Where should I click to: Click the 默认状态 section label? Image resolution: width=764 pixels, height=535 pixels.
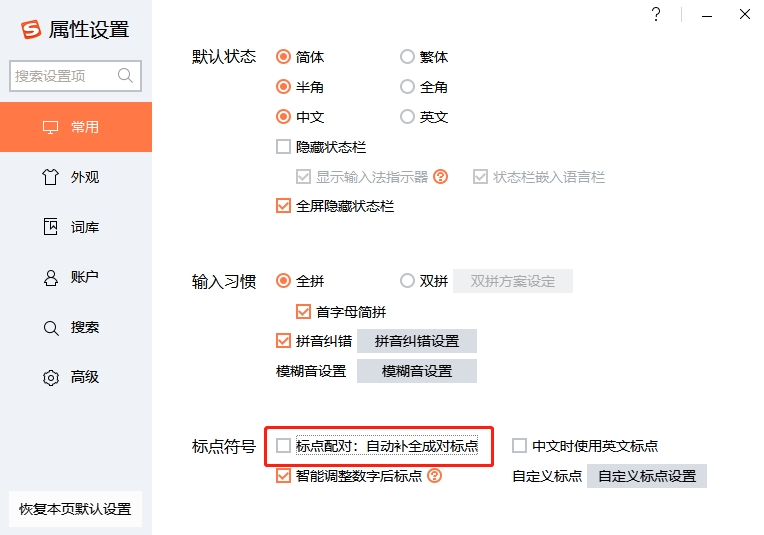[x=224, y=57]
